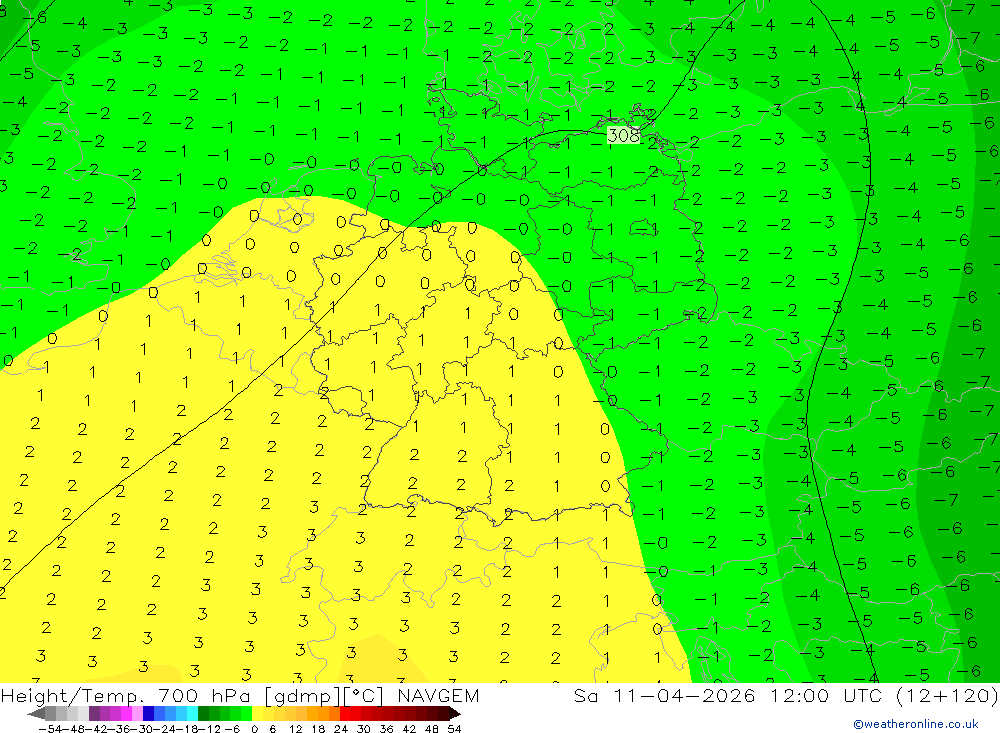Pick the yellow swatch in the legend
This screenshot has width=1000, height=733.
tap(258, 713)
